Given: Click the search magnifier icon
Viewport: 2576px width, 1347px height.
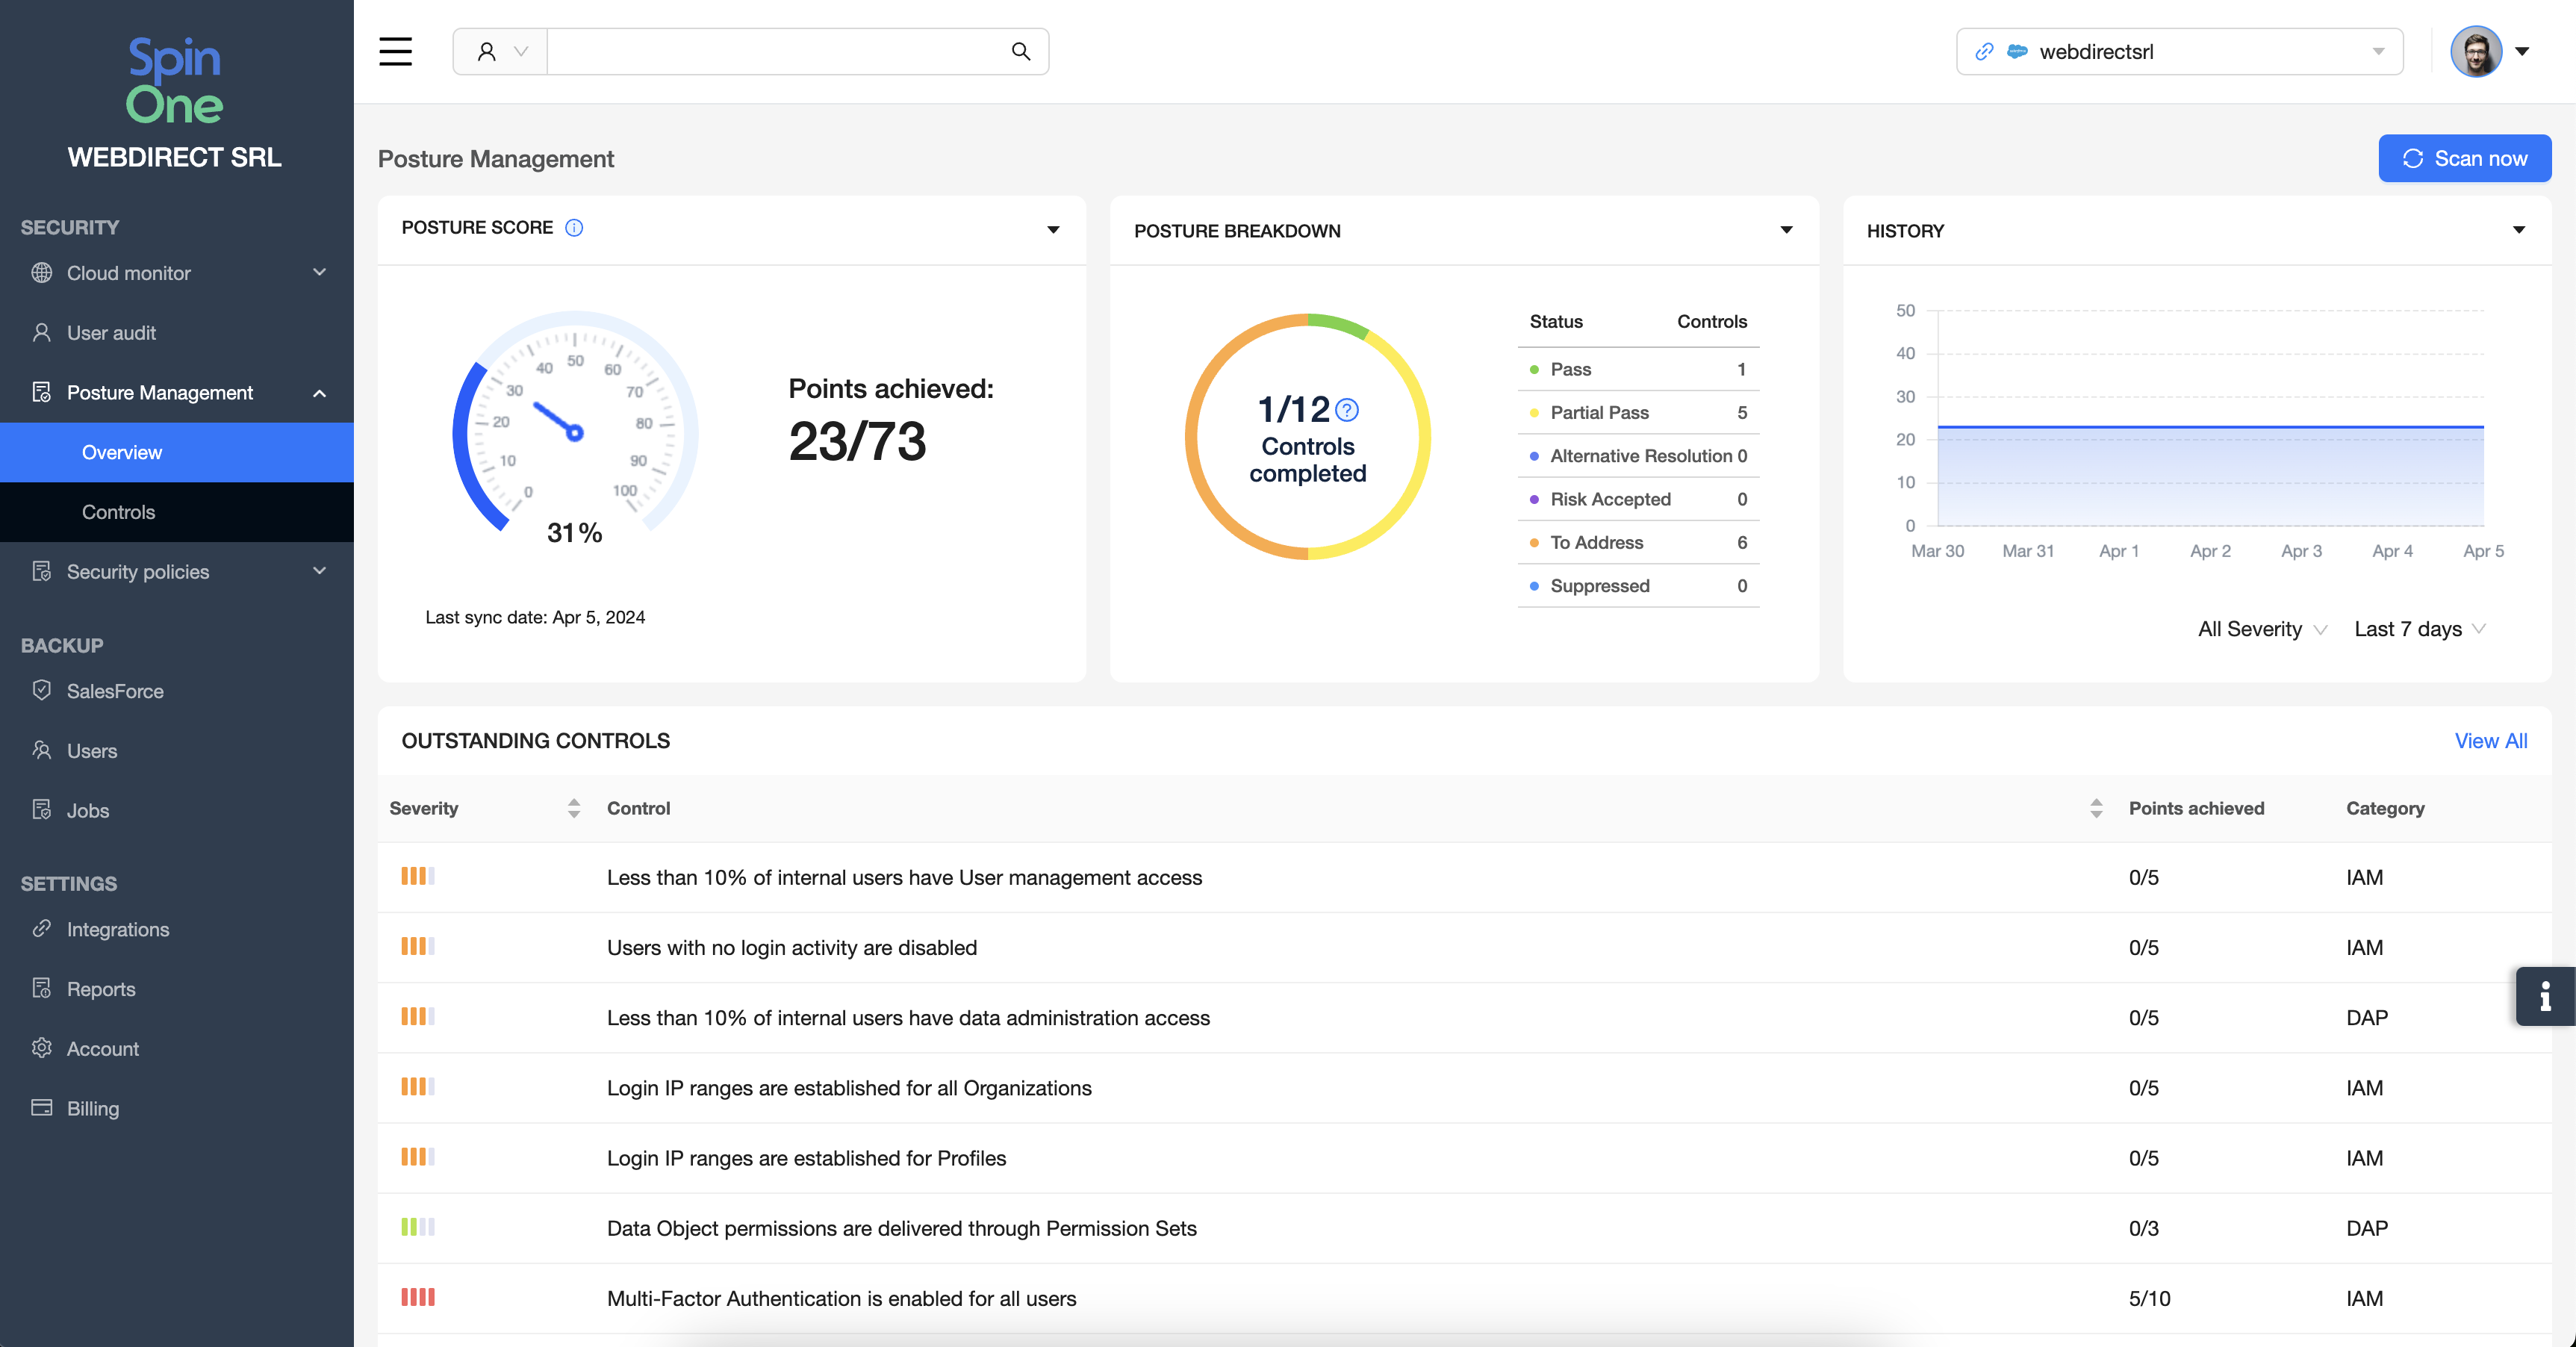Looking at the screenshot, I should click(x=1020, y=51).
